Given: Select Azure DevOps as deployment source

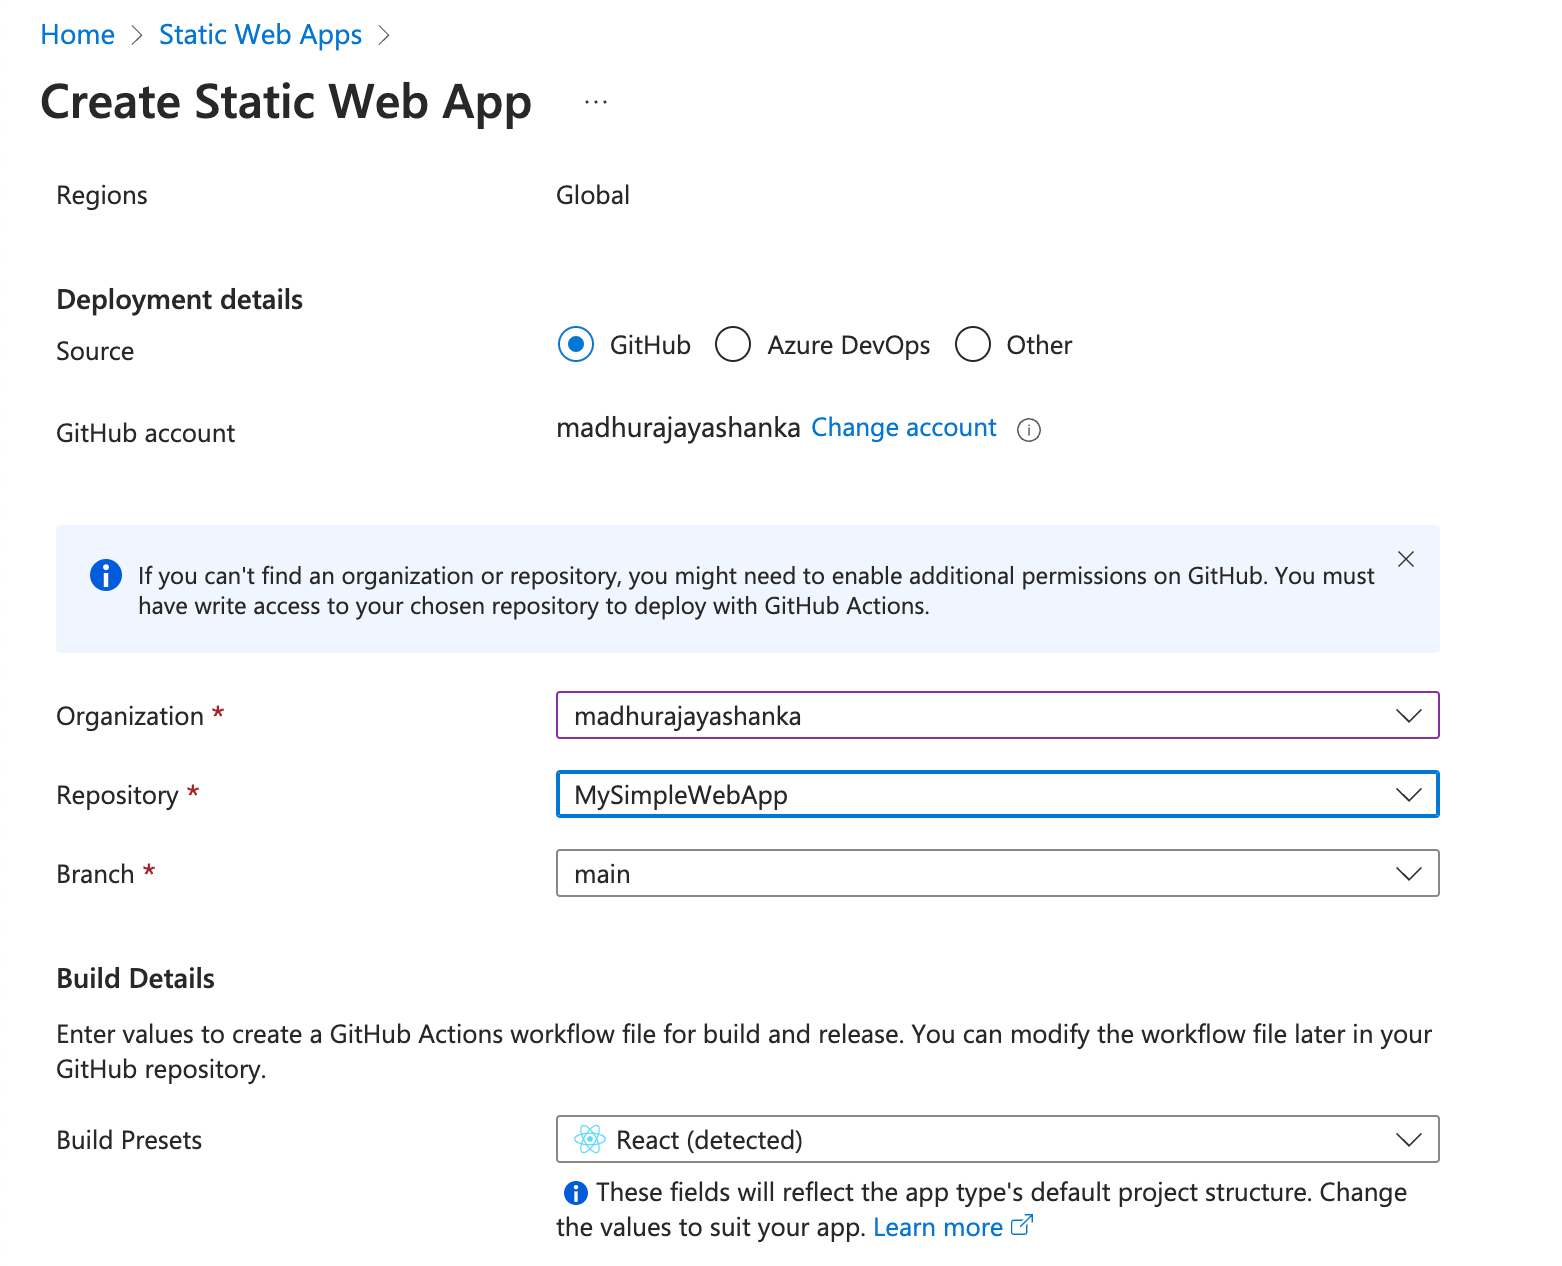Looking at the screenshot, I should pos(733,345).
